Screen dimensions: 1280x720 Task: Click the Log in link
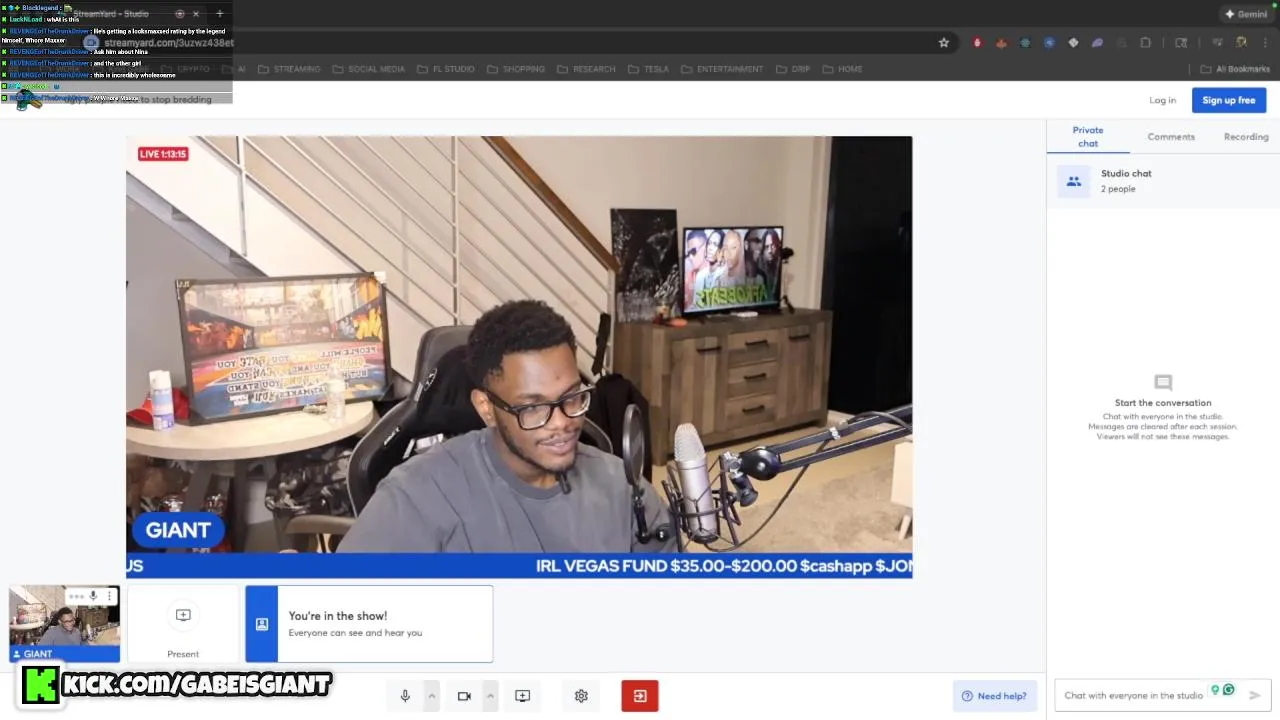pos(1162,100)
